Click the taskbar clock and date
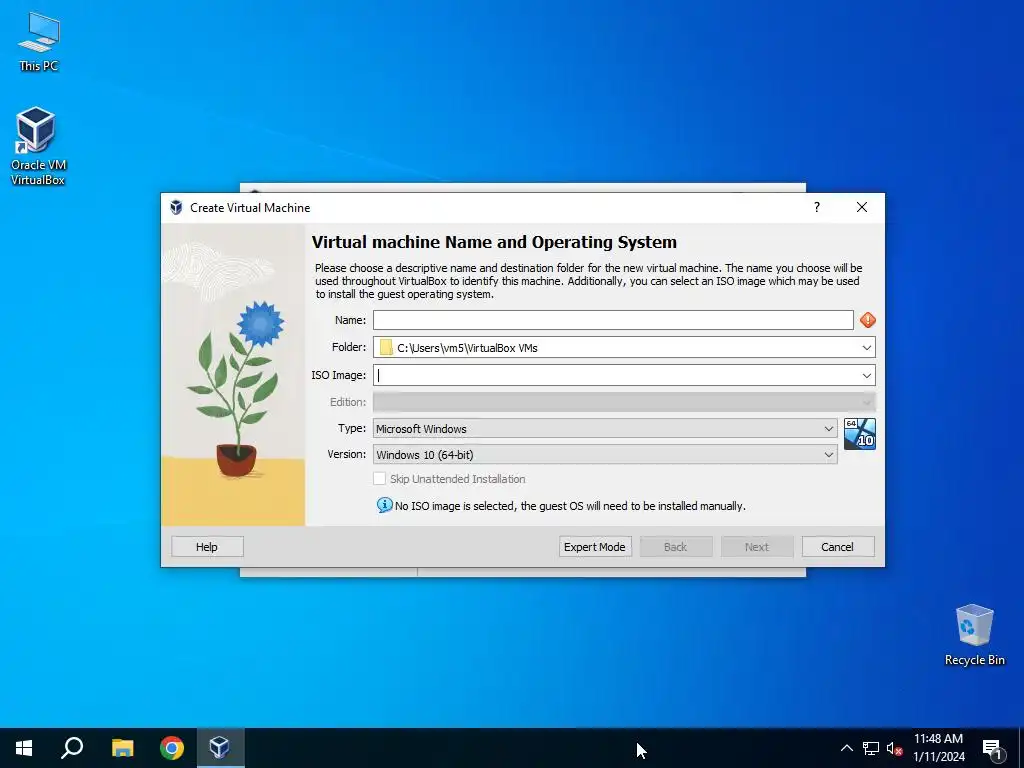 (938, 748)
